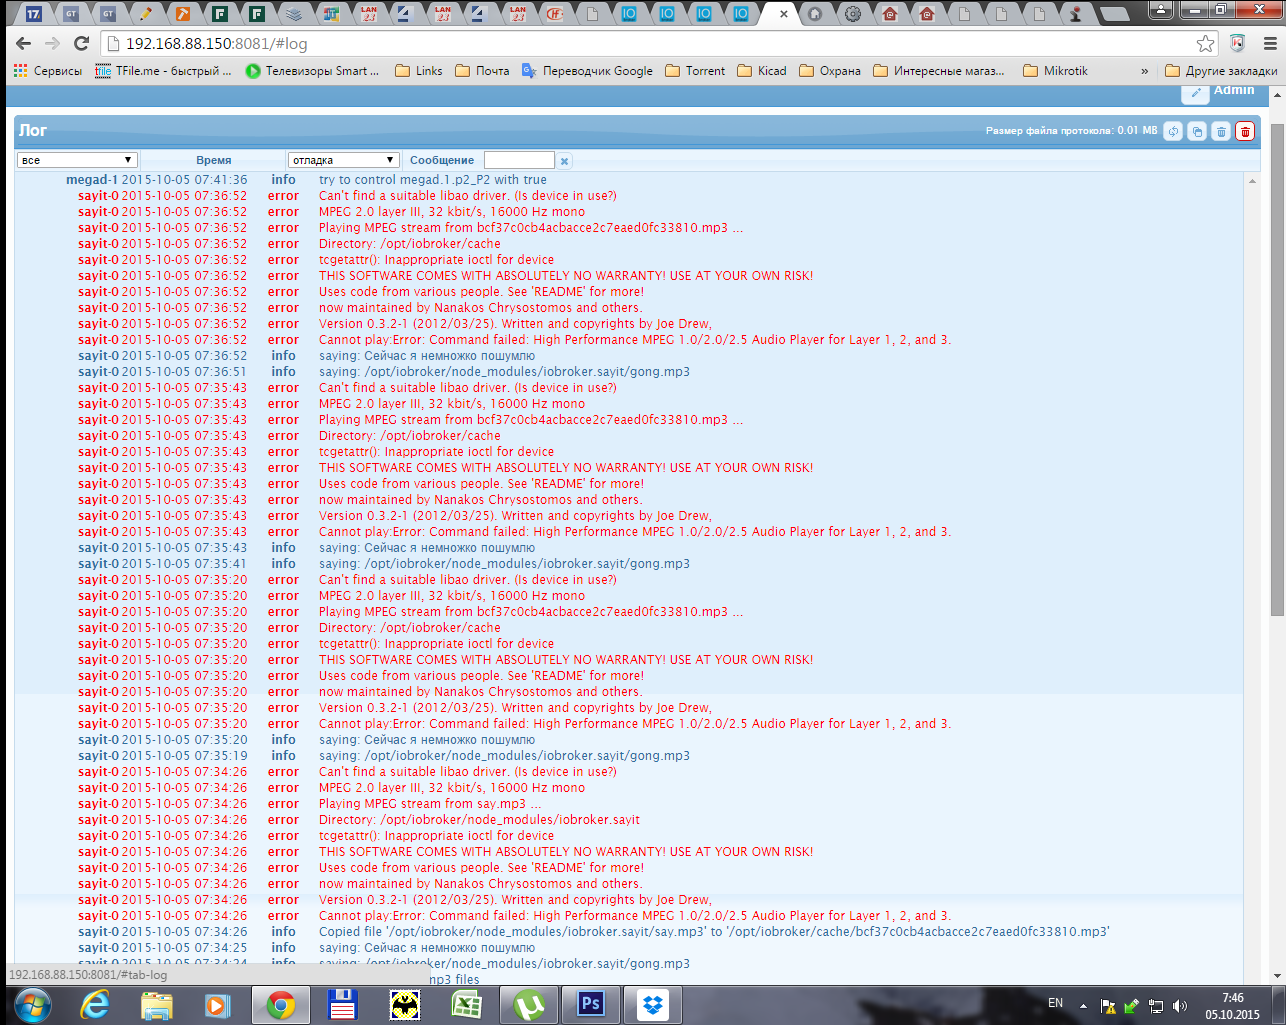Open the Kicad bookmark folder

(x=762, y=71)
